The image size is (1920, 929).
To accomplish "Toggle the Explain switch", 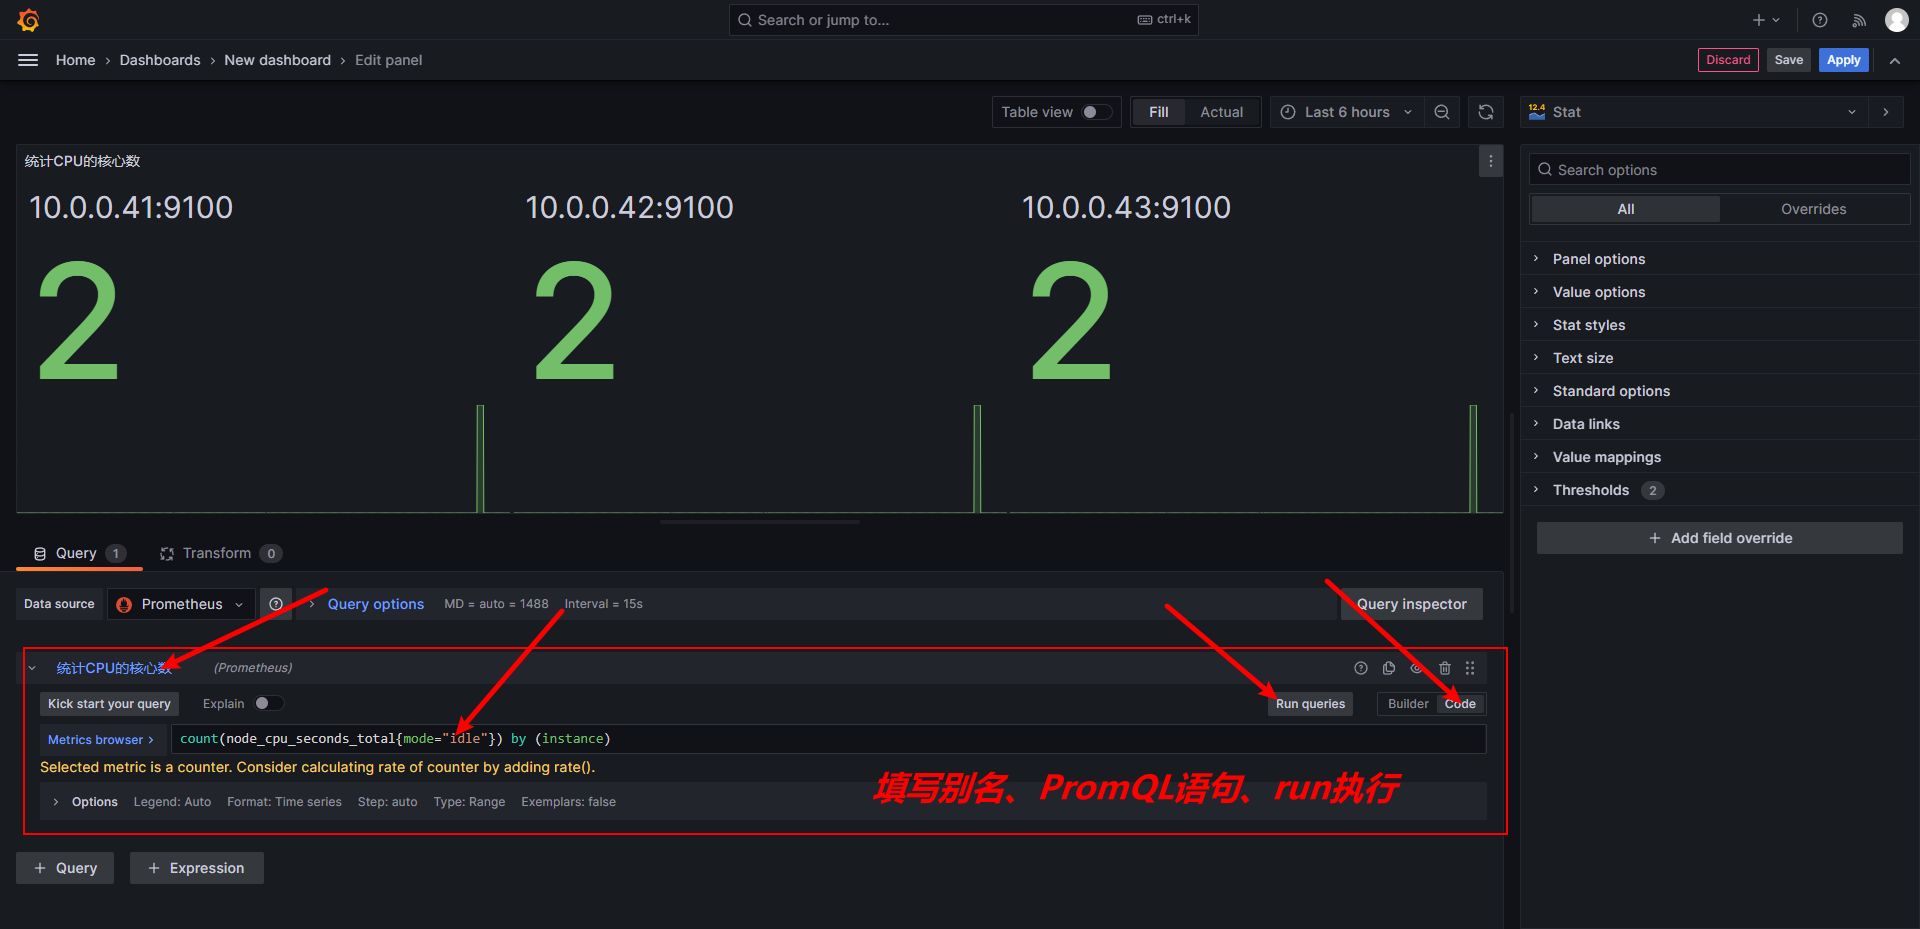I will pos(268,703).
